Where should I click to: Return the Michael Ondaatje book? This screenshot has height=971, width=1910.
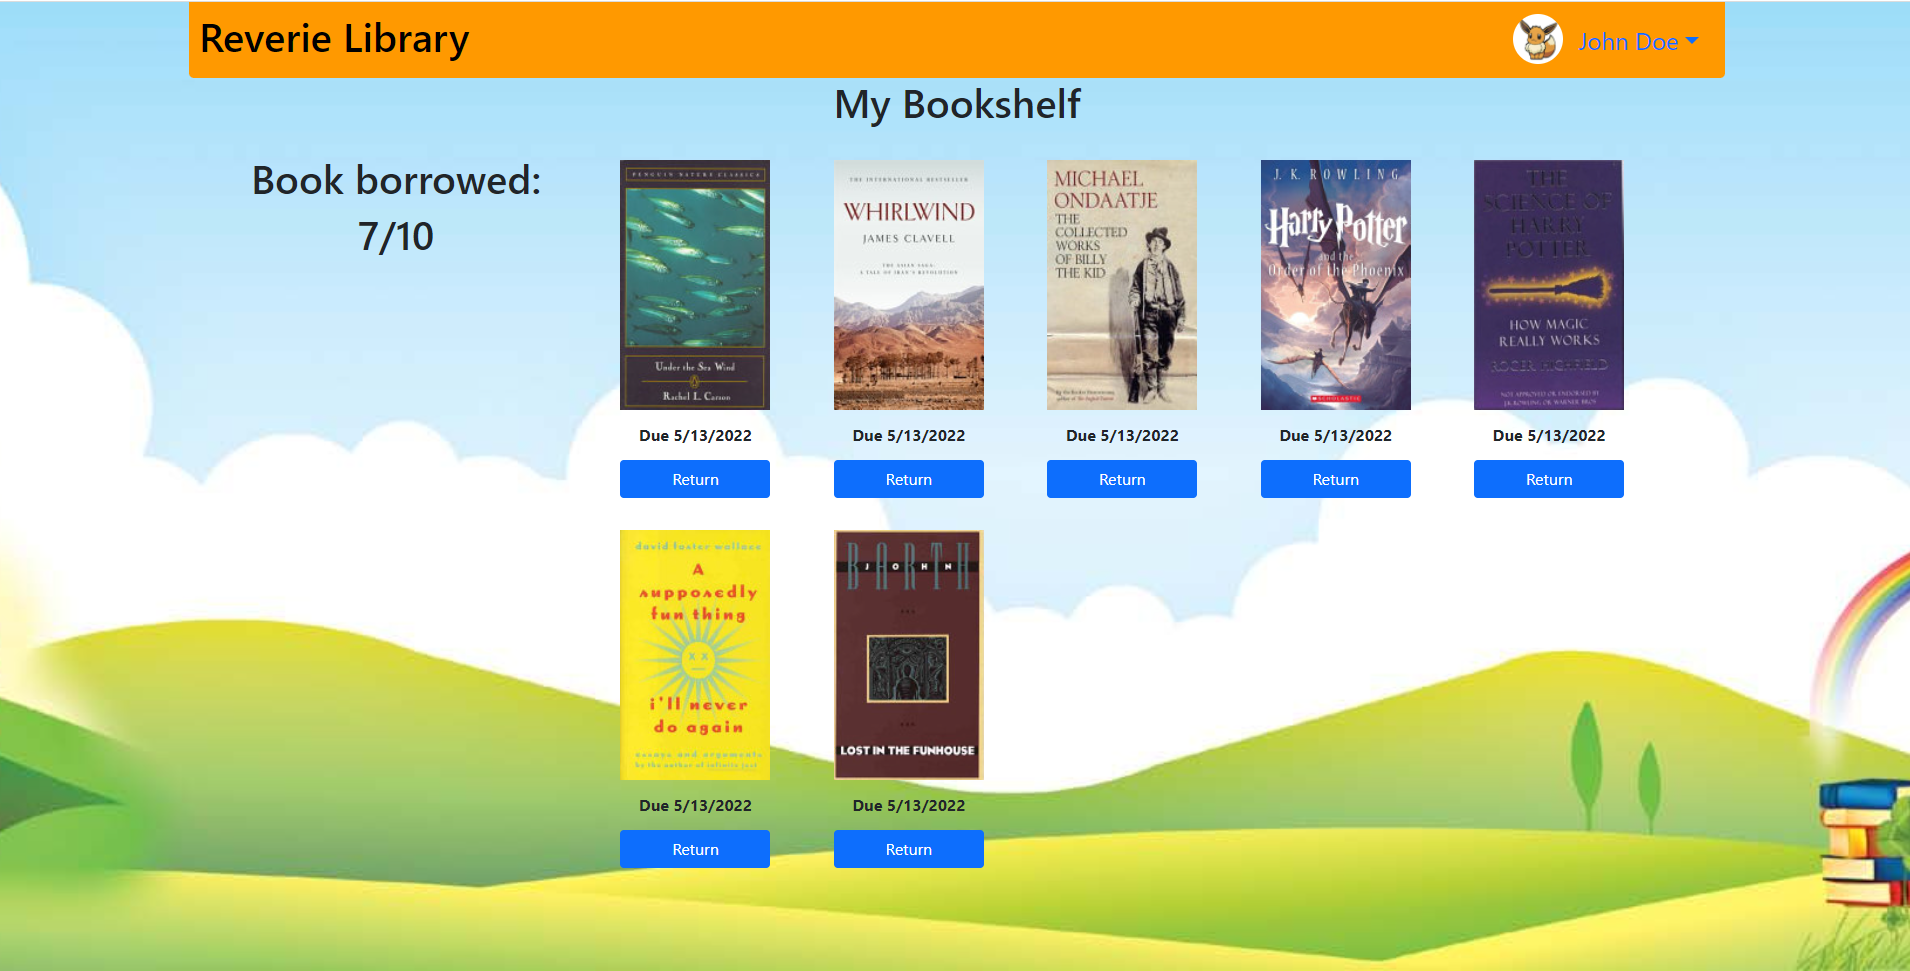[x=1122, y=479]
